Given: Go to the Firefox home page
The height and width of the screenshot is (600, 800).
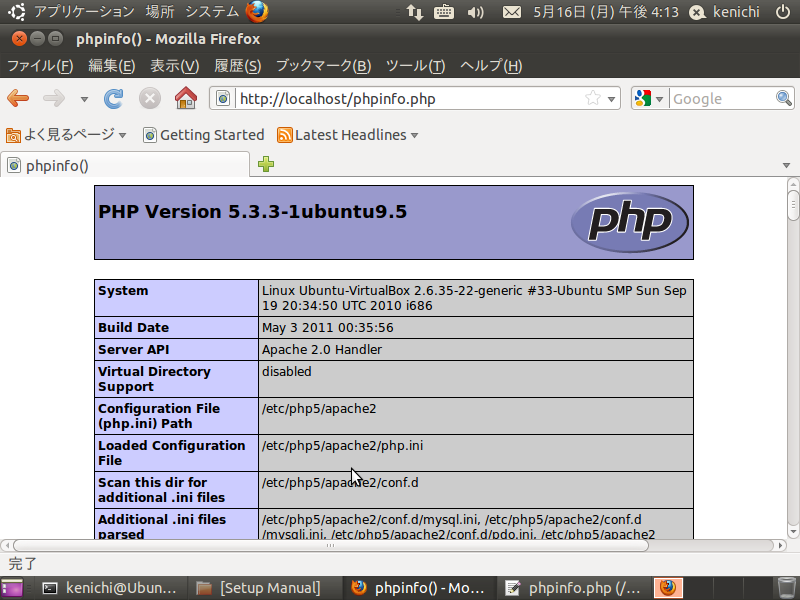Looking at the screenshot, I should pyautogui.click(x=186, y=98).
